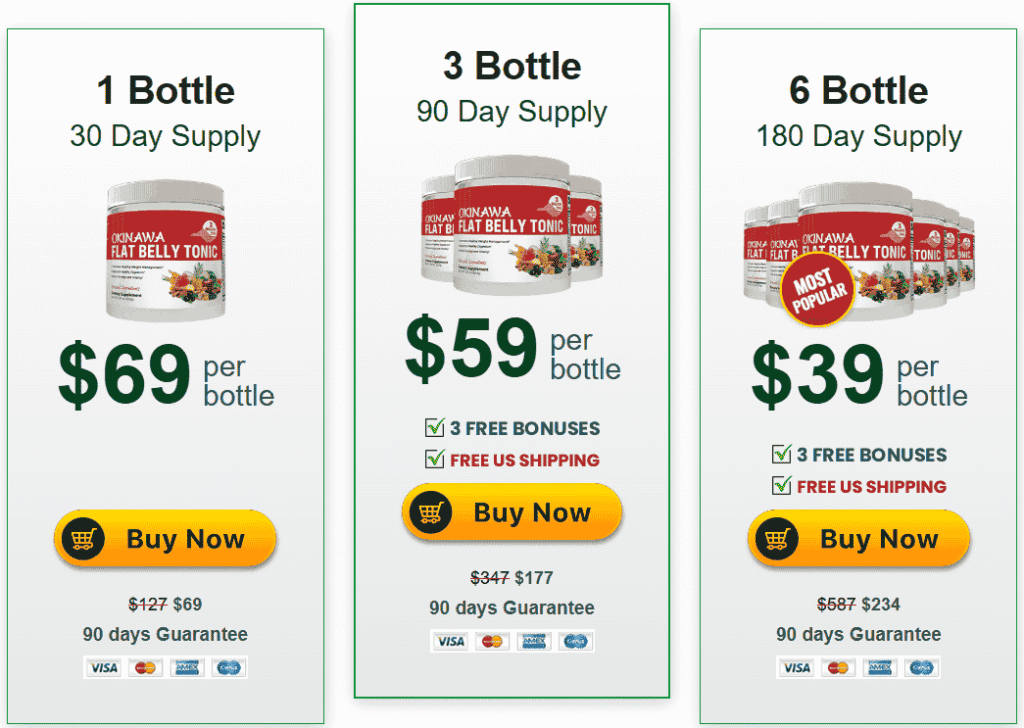Toggle 3 Free Bonuses checkbox in 6 Bottle plan
The width and height of the screenshot is (1024, 728).
[x=782, y=454]
